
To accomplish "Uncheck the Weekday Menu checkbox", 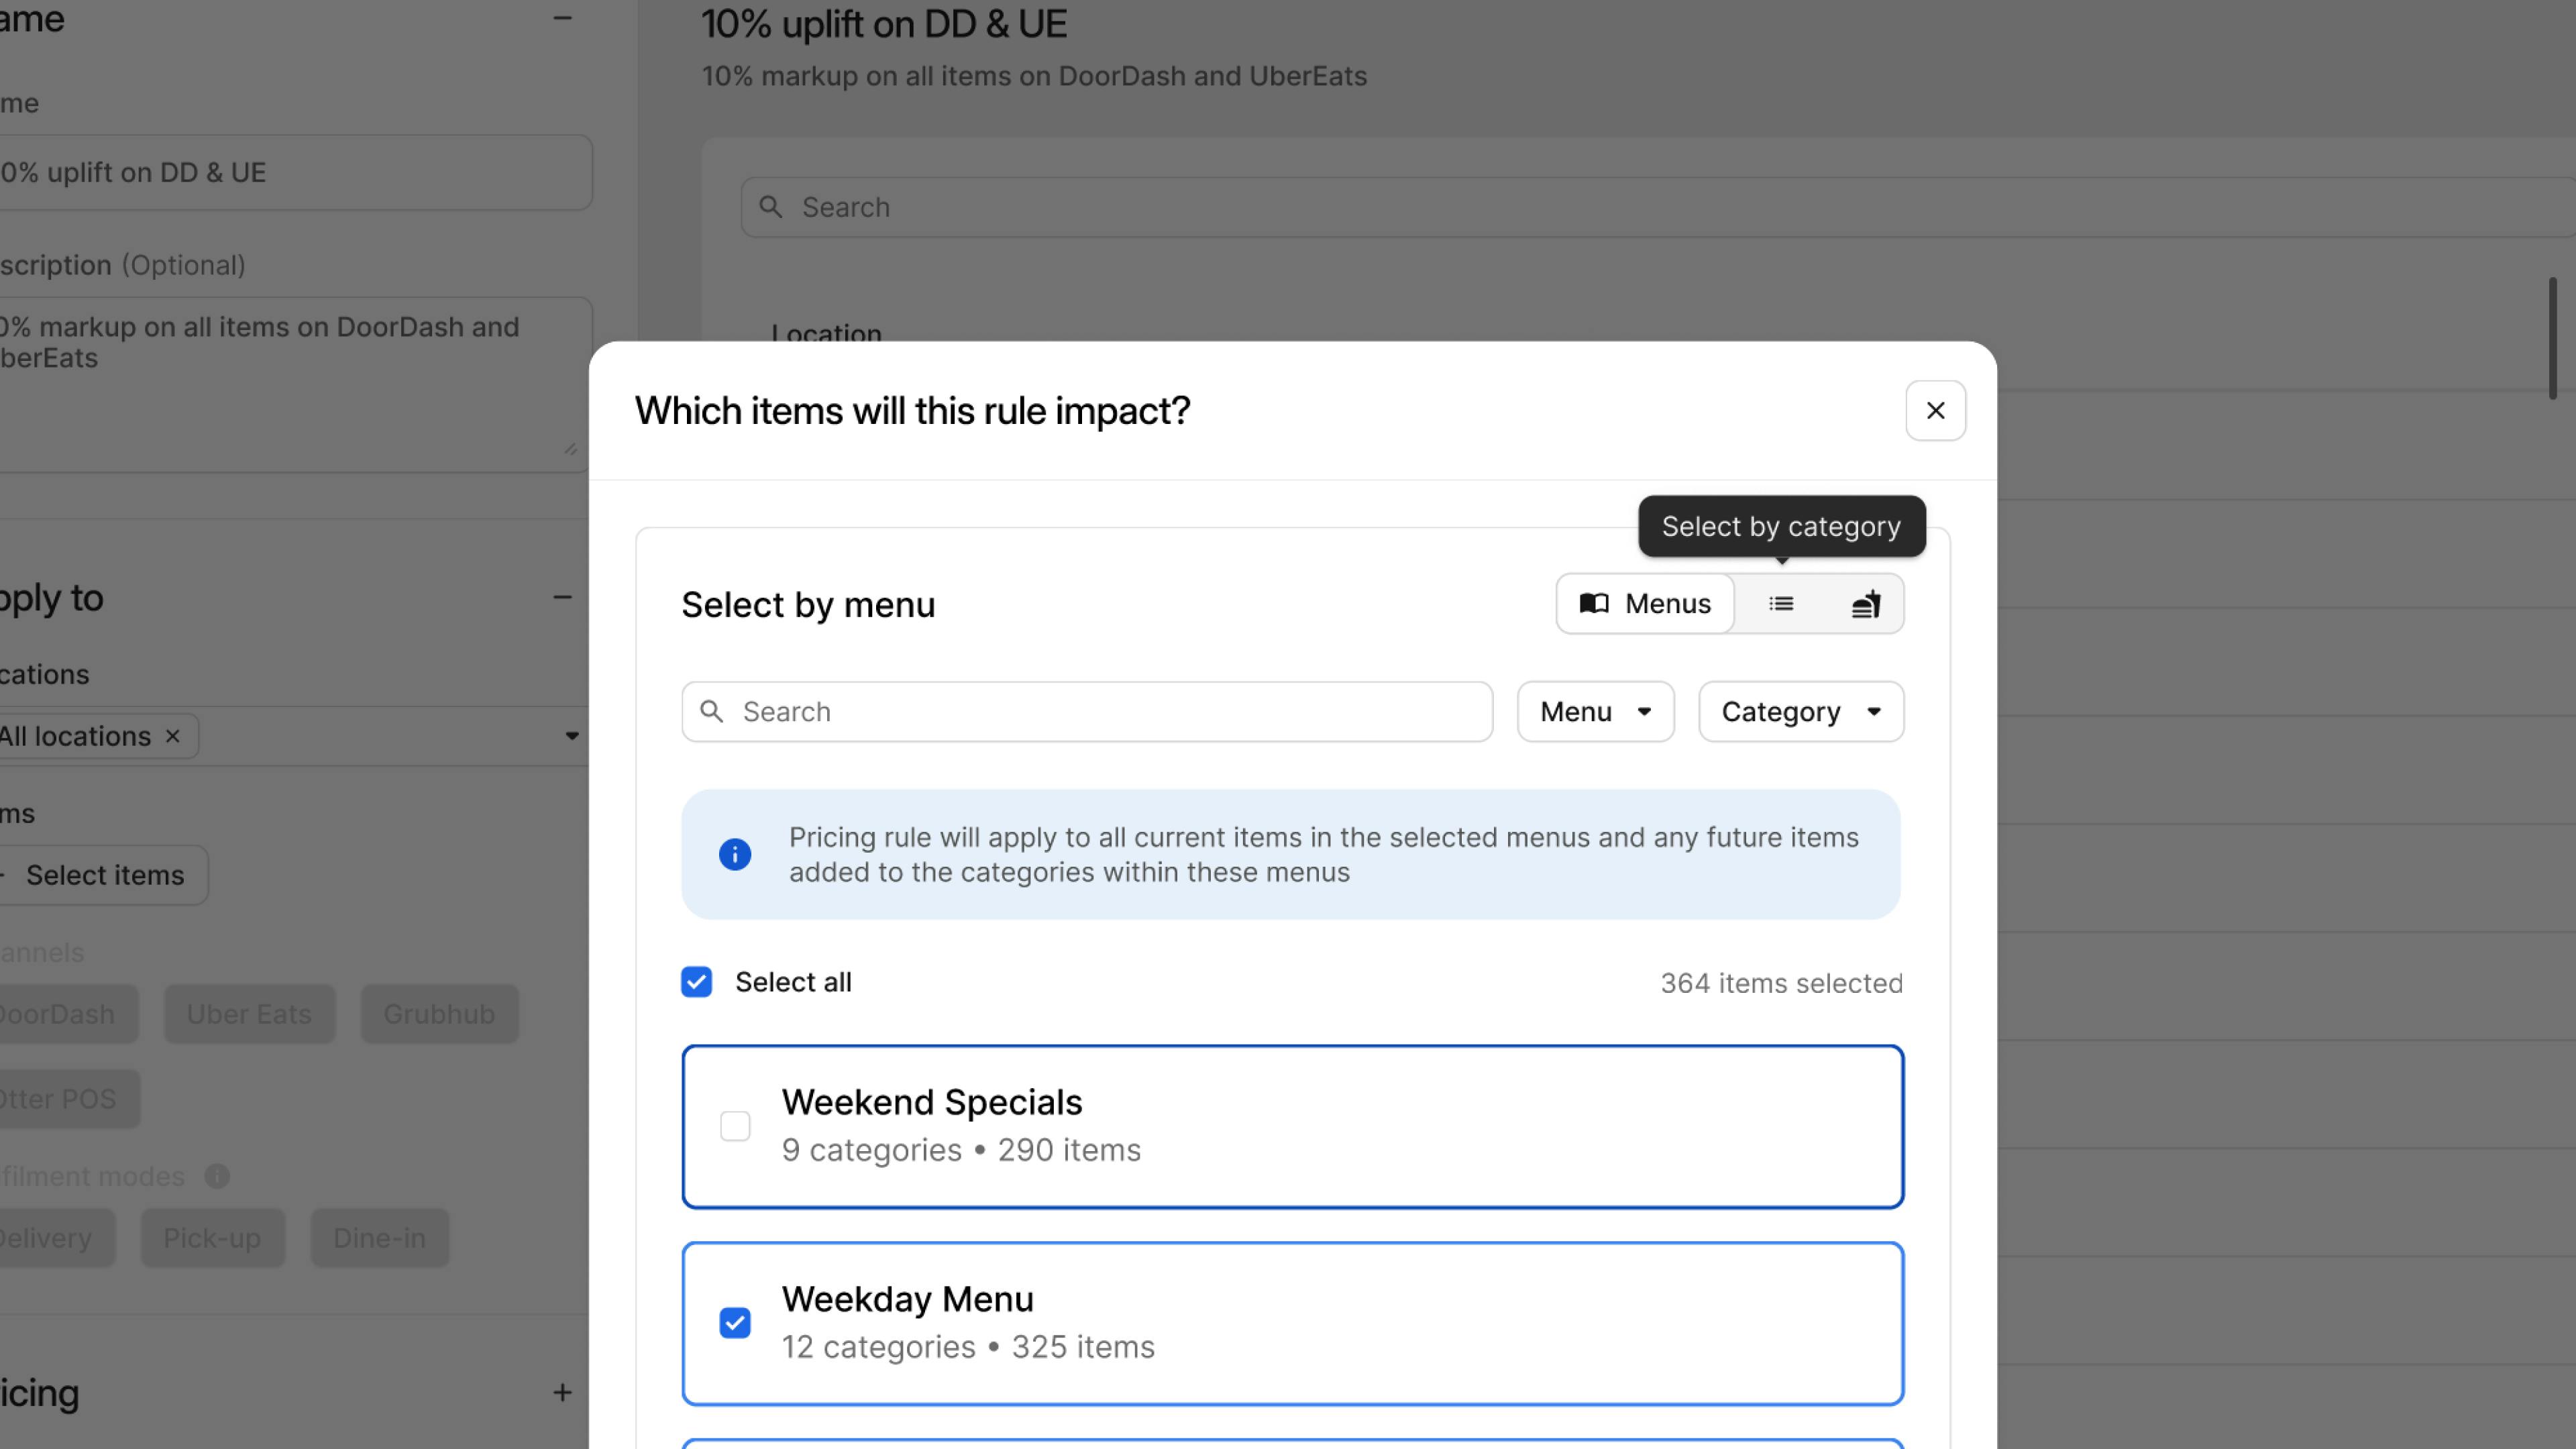I will pos(735,1323).
